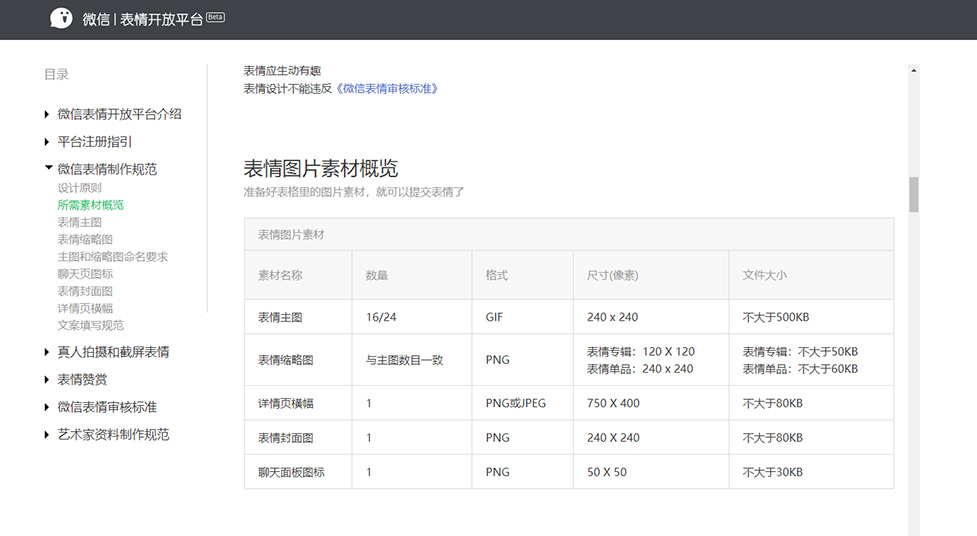Open 表情缩略图 in the sidebar
The image size is (977, 536).
coord(85,240)
